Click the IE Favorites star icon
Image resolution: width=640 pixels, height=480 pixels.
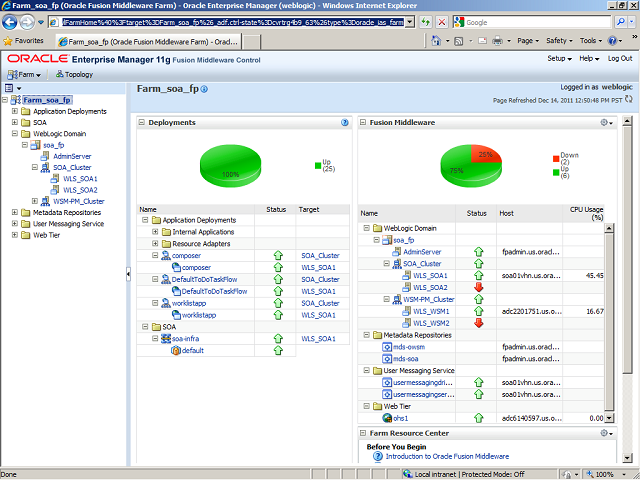(8, 41)
